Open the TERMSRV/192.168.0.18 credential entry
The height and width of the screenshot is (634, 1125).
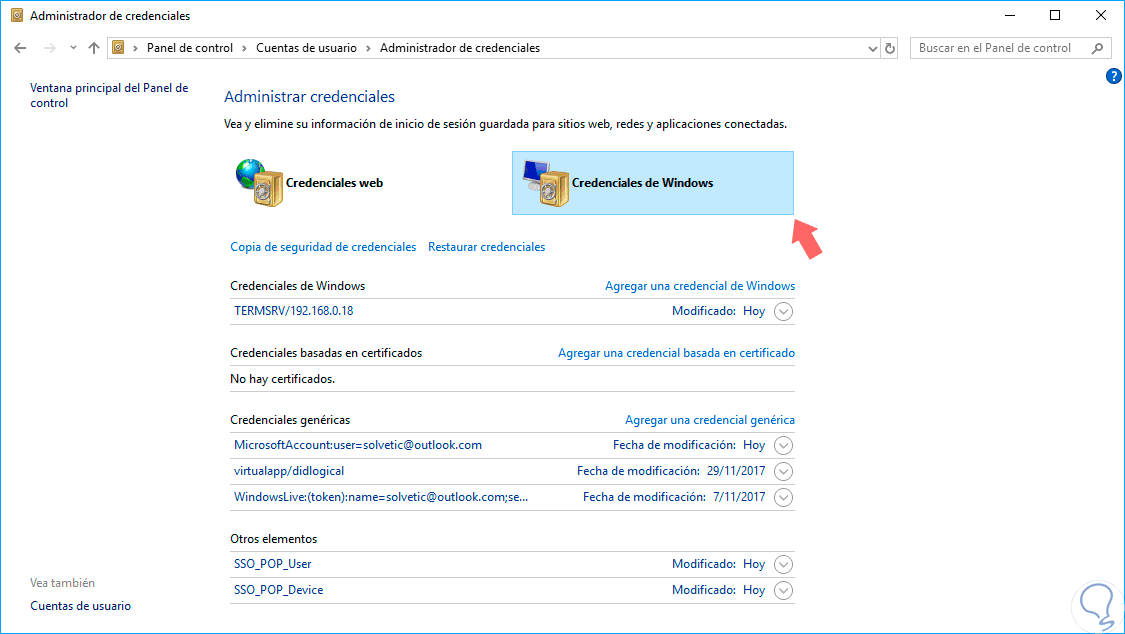click(293, 311)
